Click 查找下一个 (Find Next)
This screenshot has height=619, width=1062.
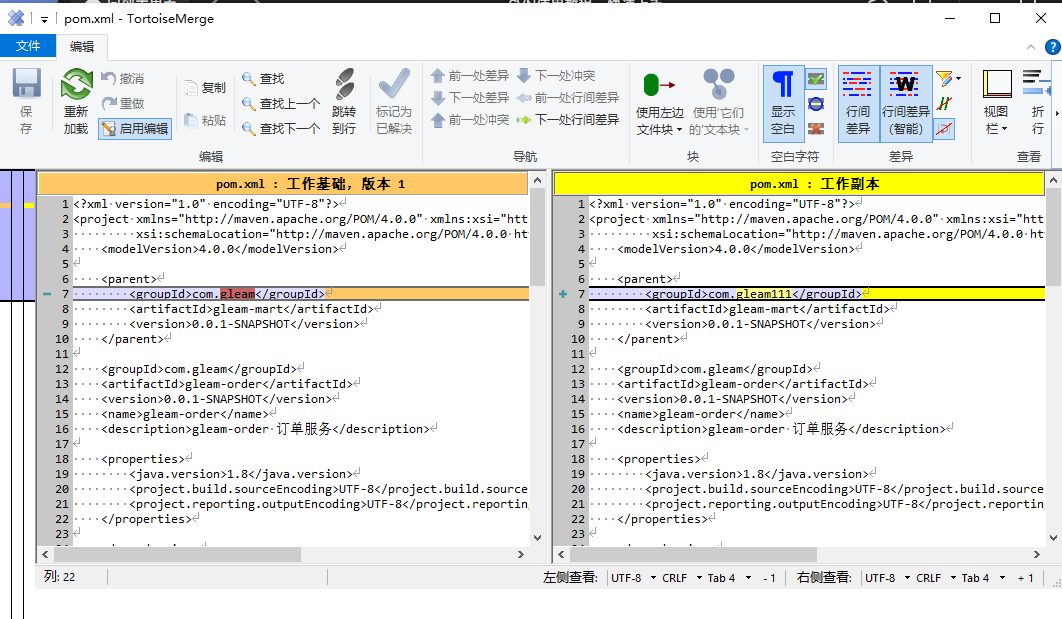coord(281,128)
